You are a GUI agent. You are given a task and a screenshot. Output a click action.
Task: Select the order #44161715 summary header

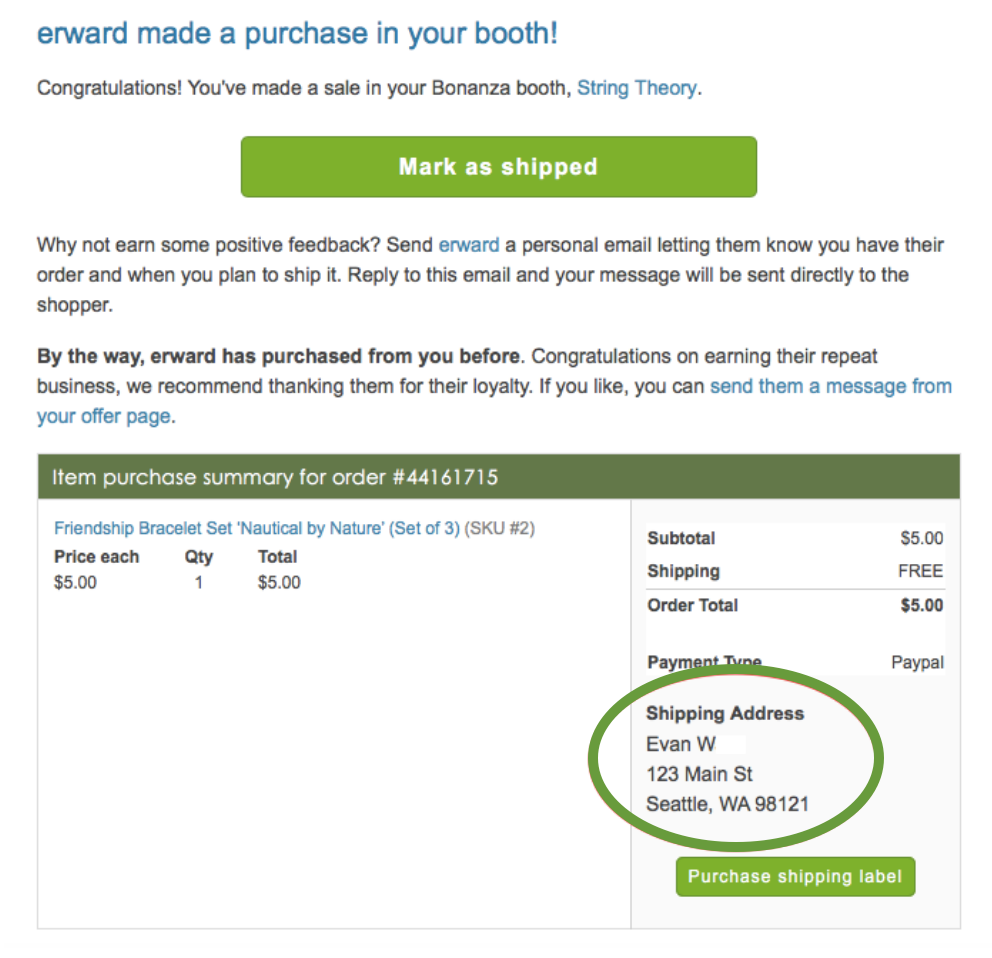(x=499, y=476)
